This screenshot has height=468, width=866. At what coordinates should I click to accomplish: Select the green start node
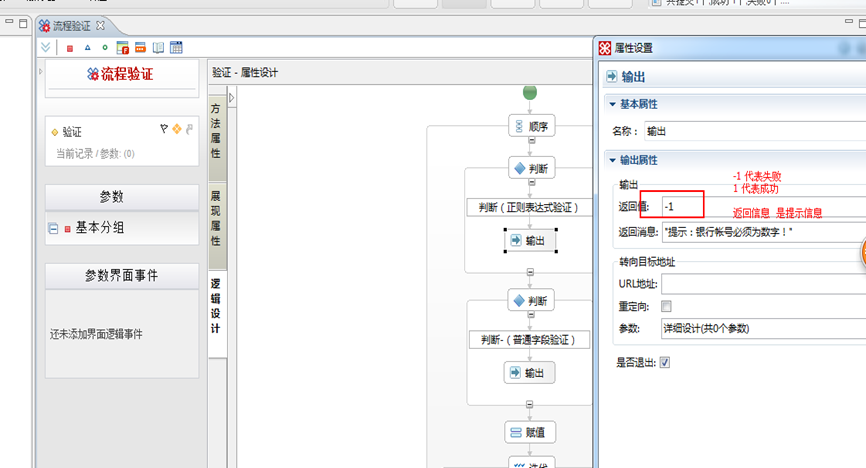pos(530,92)
